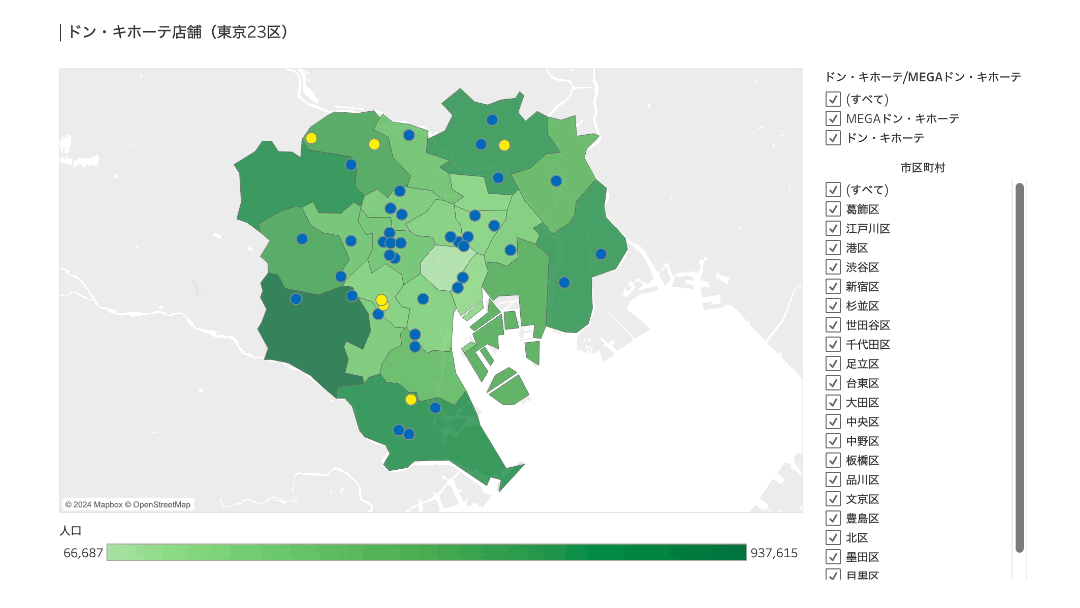Click the northwesternmost yellow store marker
Viewport: 1080px width, 608px height.
311,138
